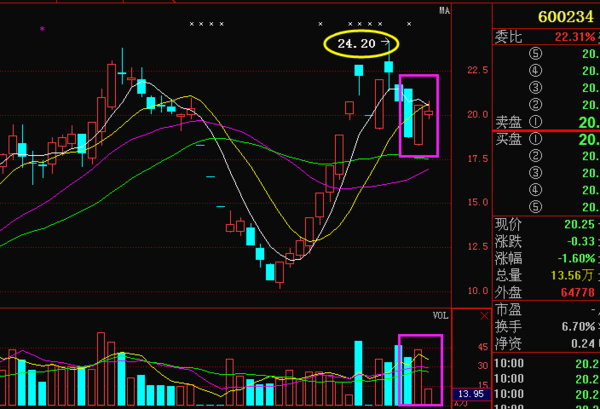
Task: Select stock code 600234 header
Action: 563,17
